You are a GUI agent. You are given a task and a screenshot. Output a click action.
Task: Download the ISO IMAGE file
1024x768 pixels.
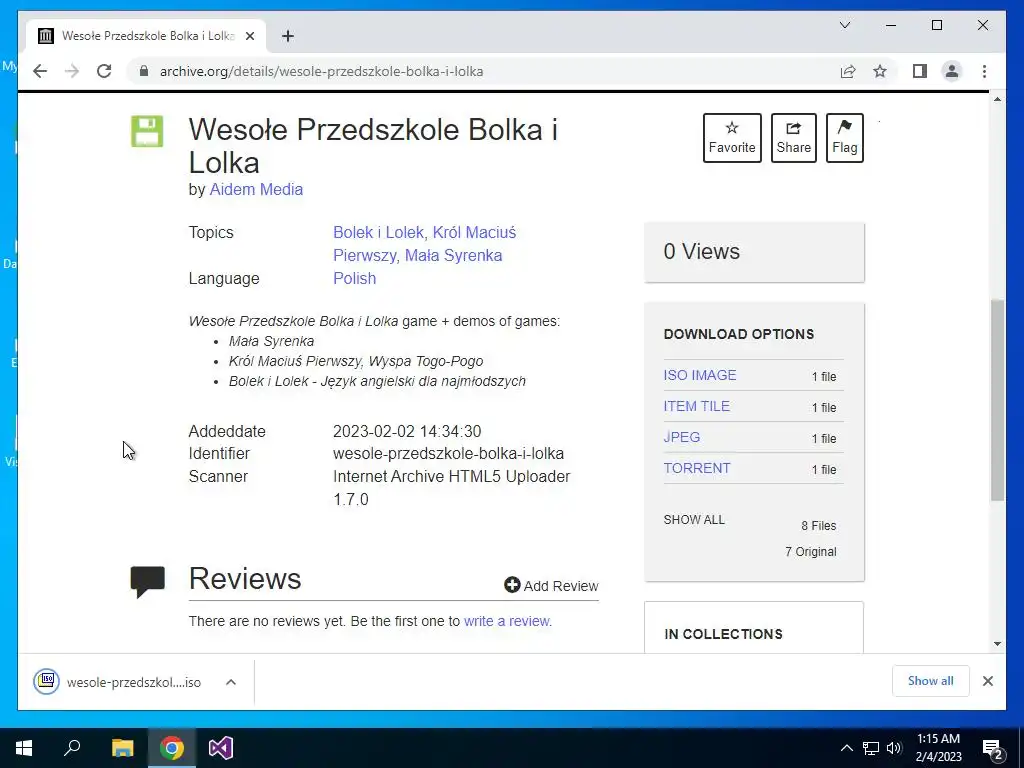(x=699, y=375)
